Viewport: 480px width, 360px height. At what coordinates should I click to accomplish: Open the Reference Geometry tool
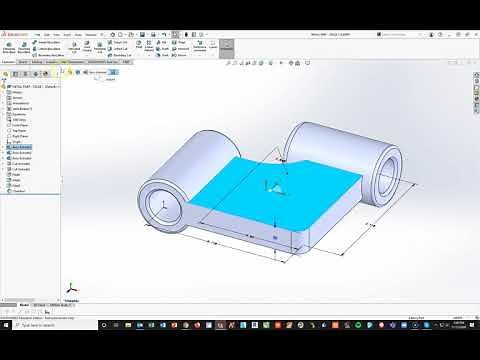point(200,46)
